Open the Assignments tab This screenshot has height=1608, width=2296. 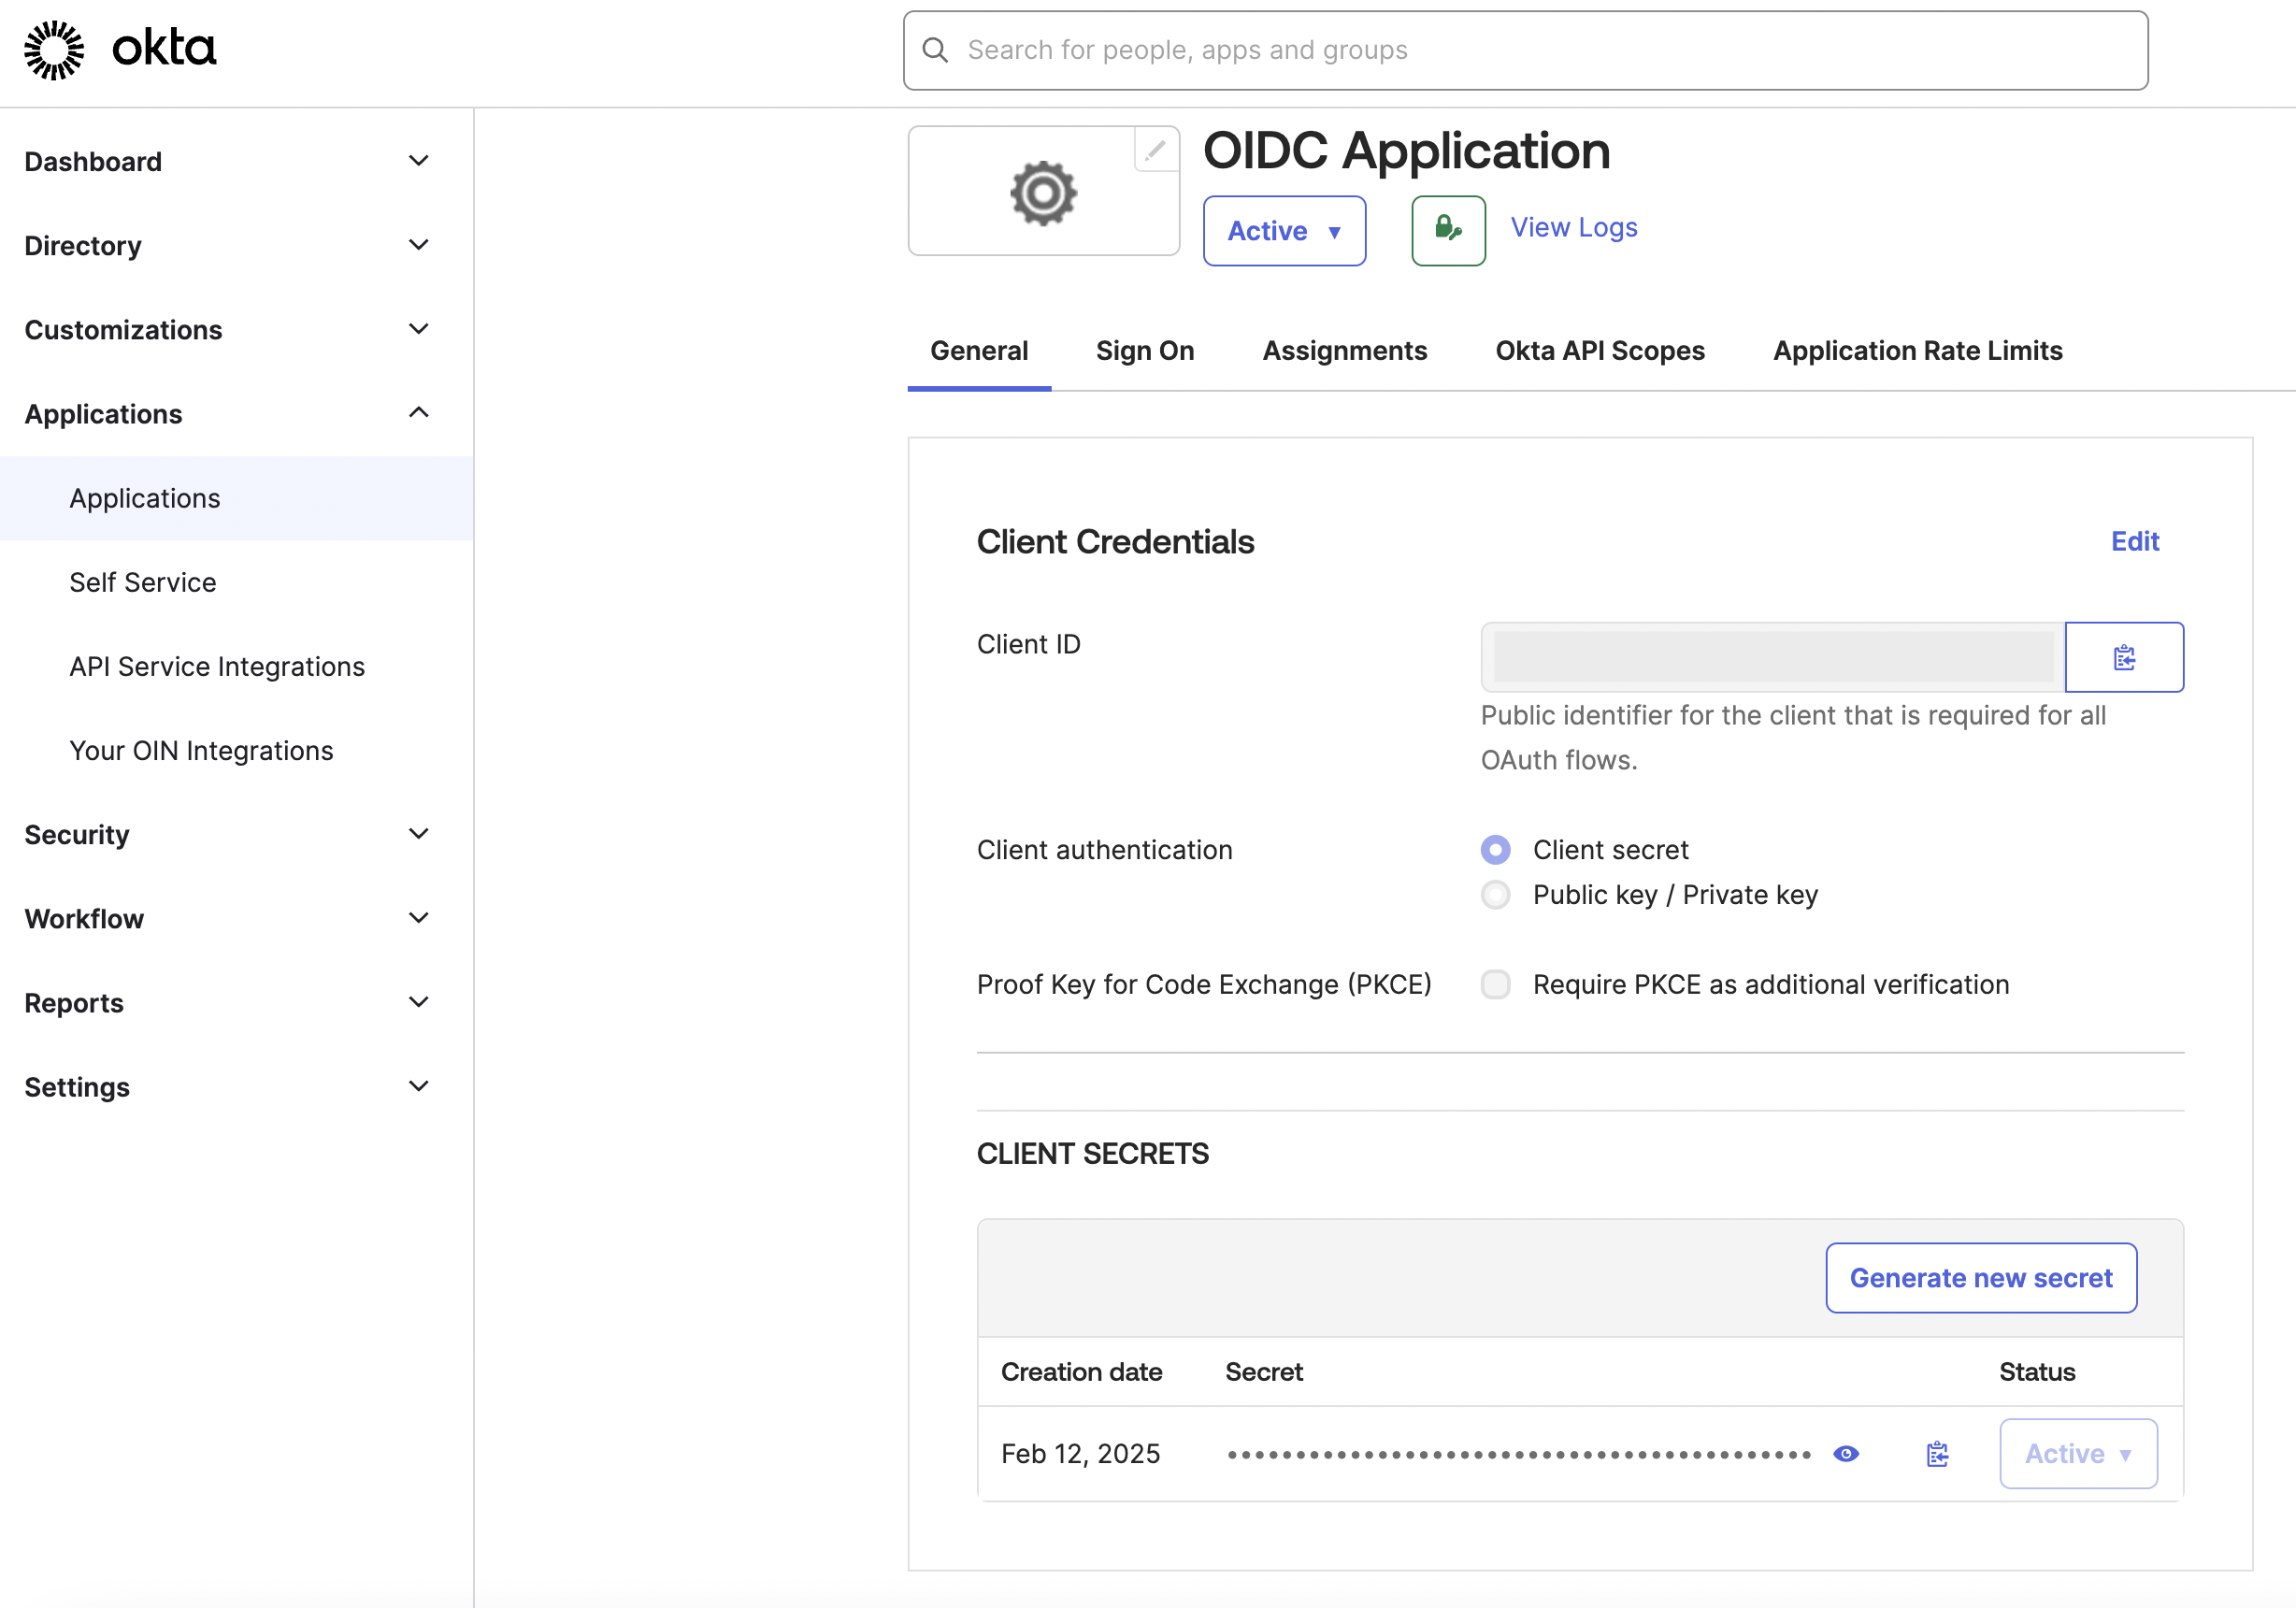tap(1345, 351)
